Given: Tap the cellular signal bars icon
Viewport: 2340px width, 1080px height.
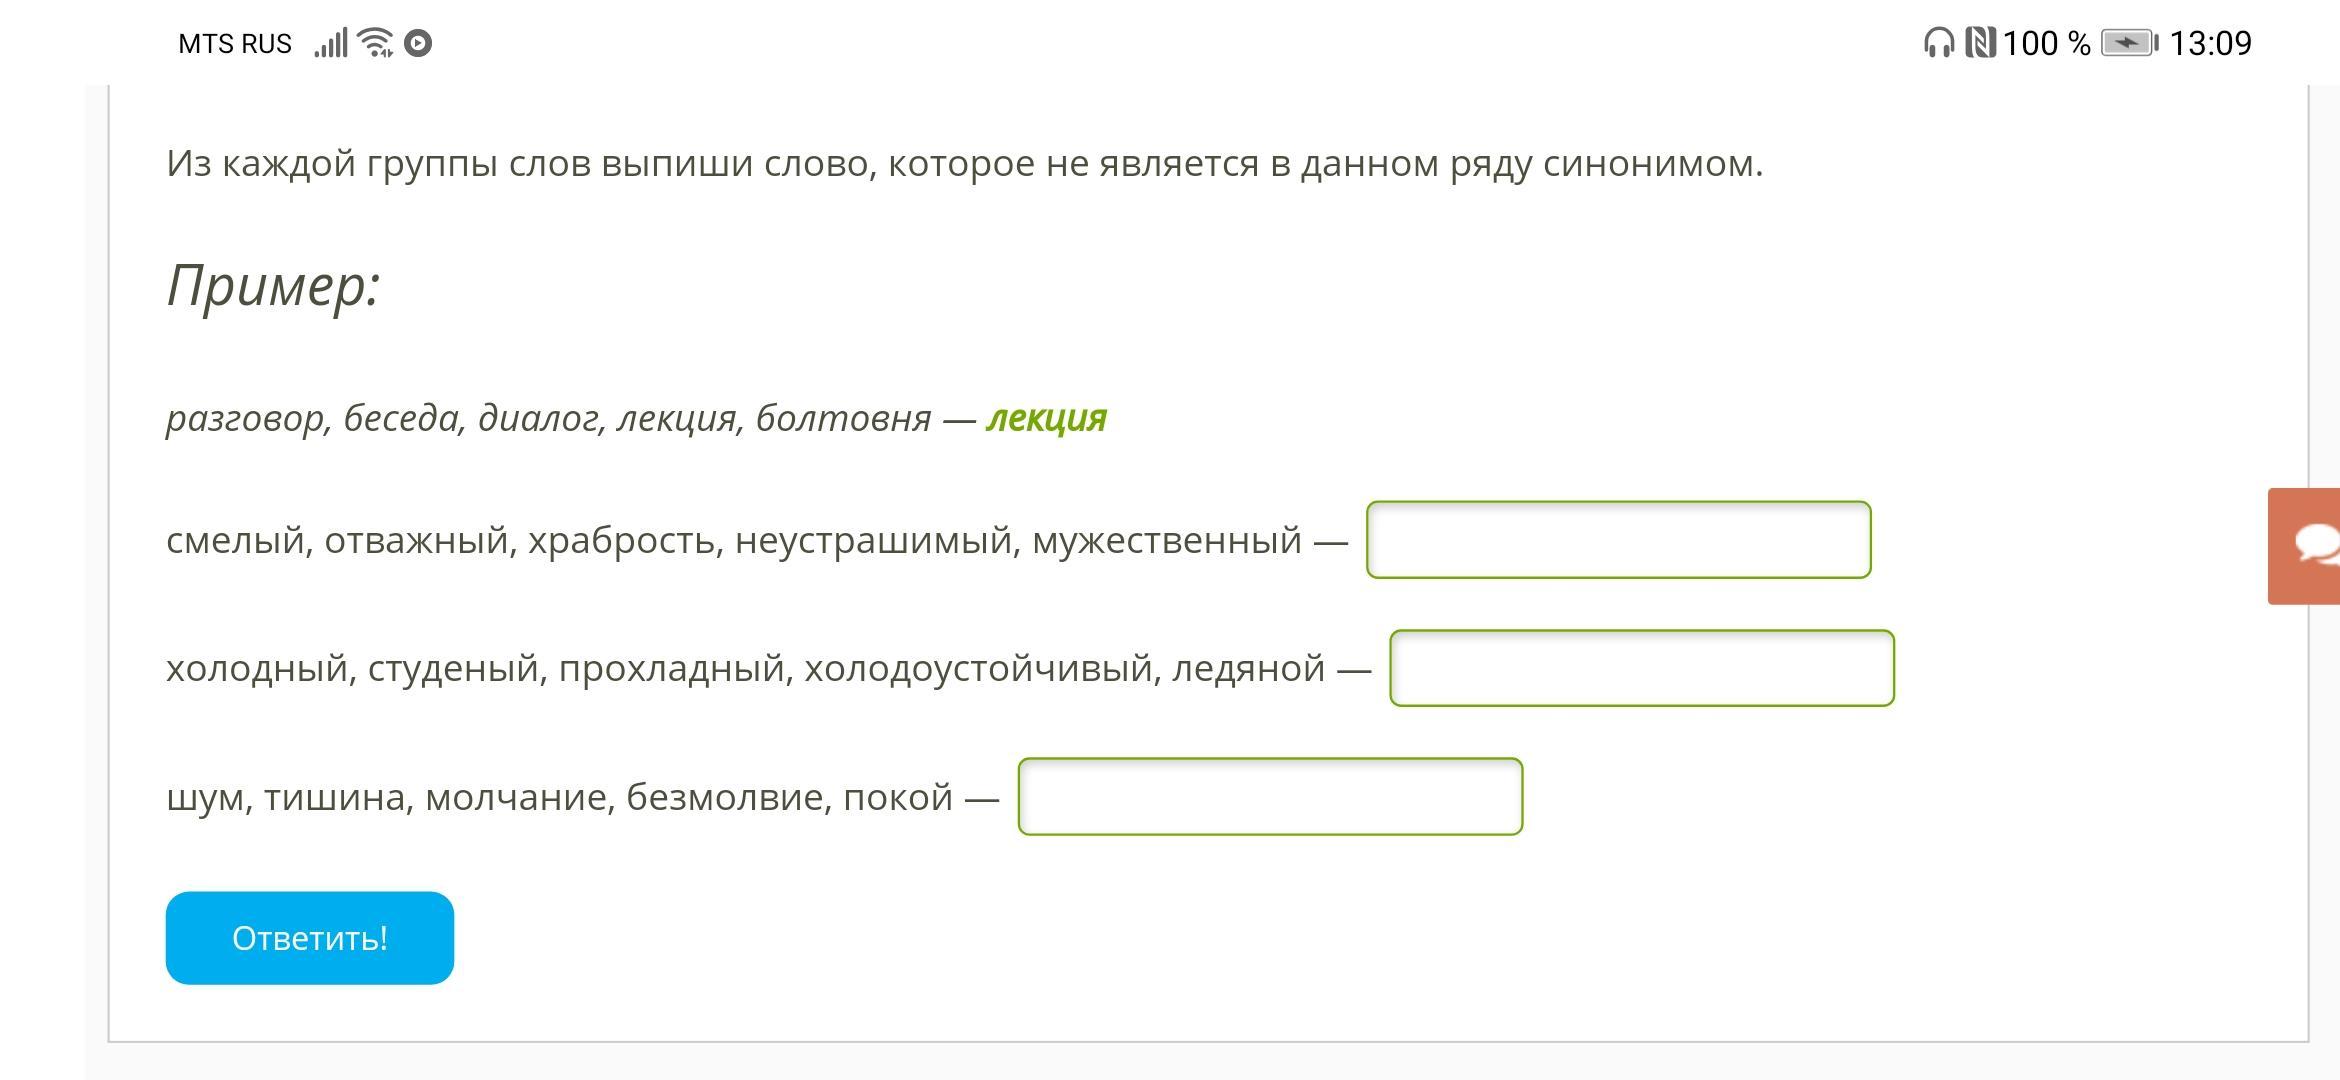Looking at the screenshot, I should tap(331, 43).
